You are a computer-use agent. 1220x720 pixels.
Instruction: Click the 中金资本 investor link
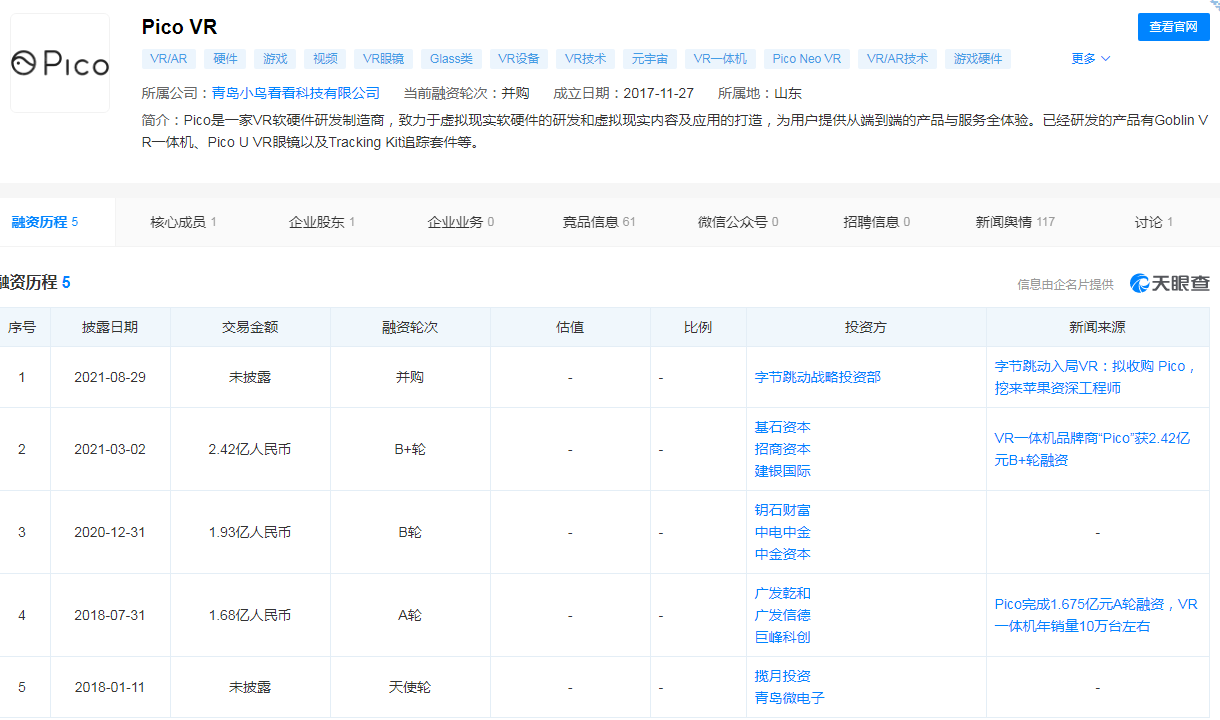(782, 554)
